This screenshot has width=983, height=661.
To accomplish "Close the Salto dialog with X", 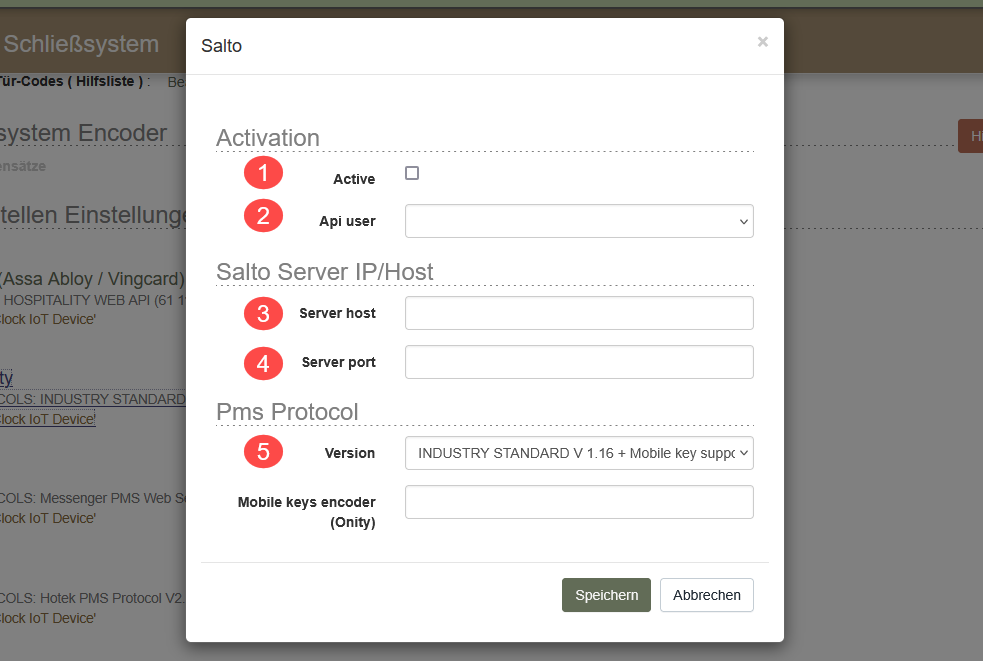I will [x=762, y=42].
